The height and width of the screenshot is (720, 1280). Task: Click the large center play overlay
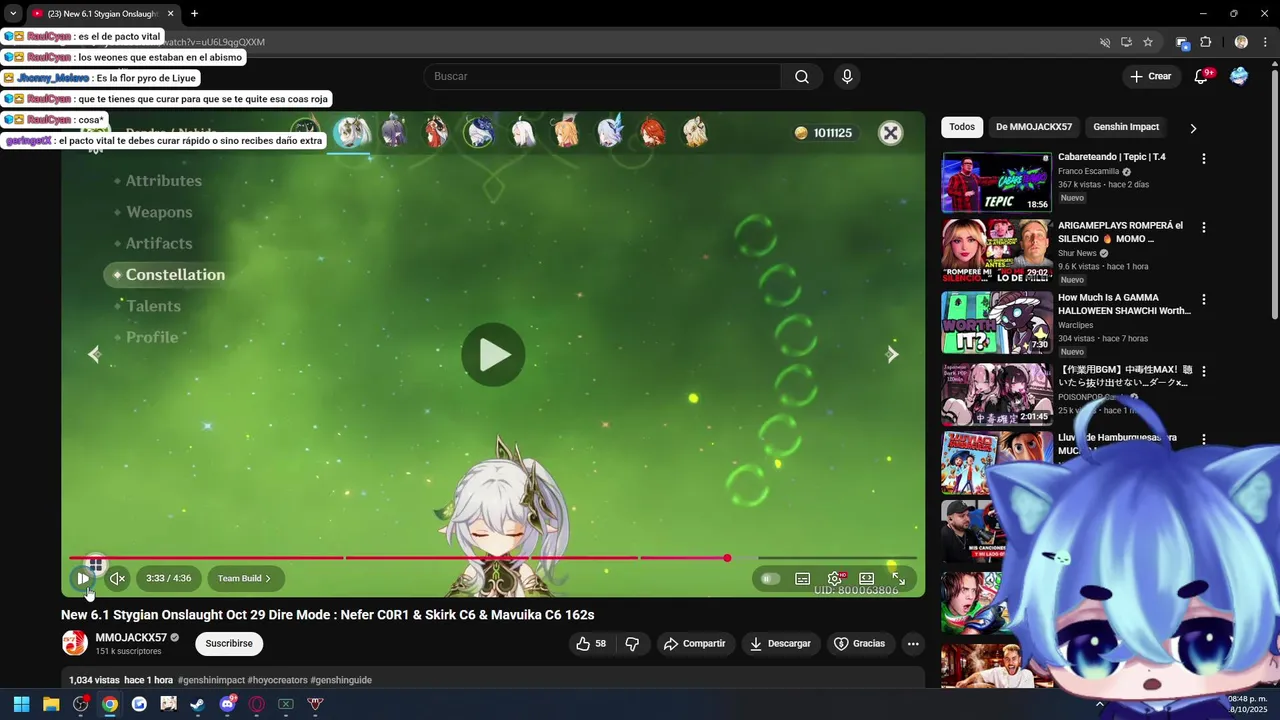click(x=493, y=354)
